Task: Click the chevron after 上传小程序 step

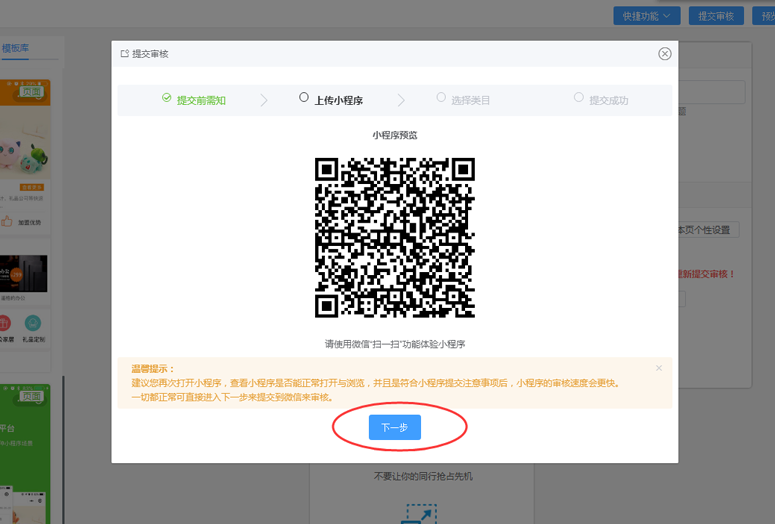Action: 401,100
